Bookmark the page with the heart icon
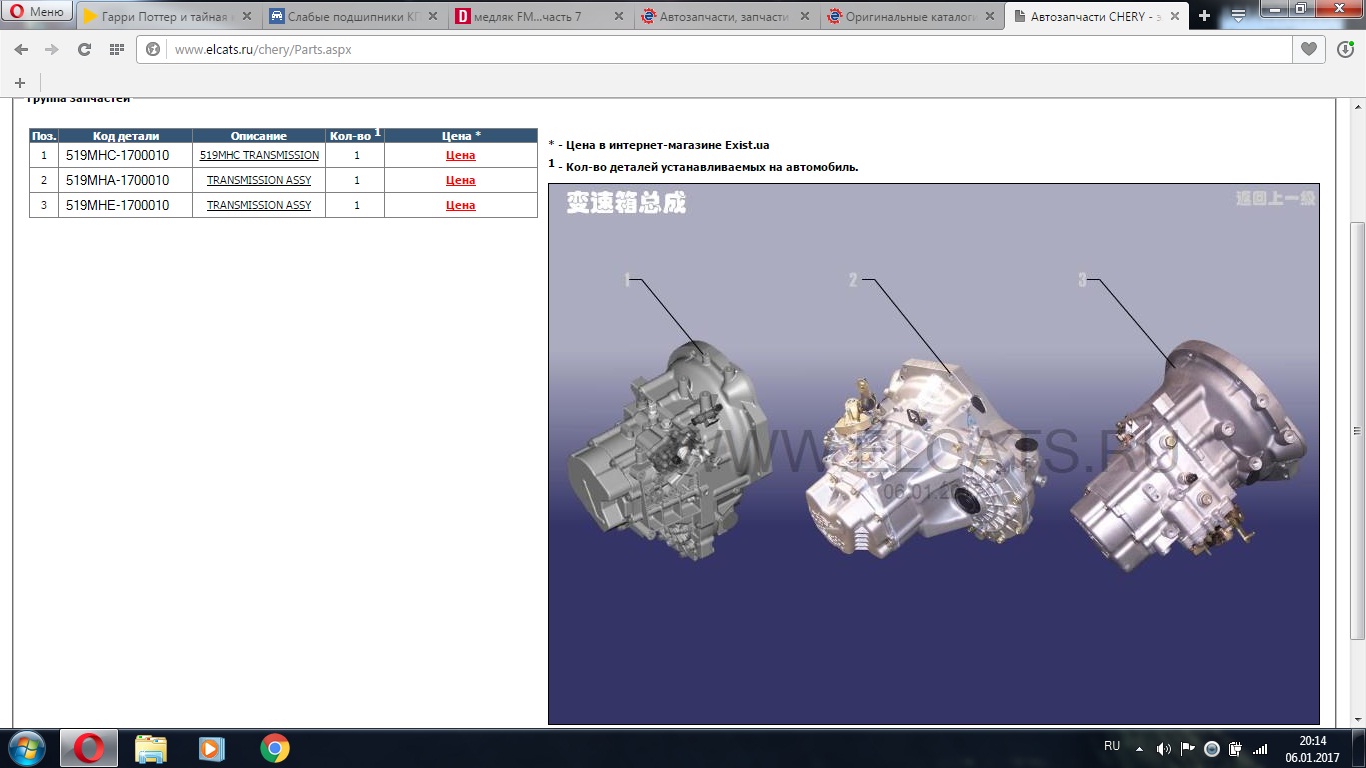The width and height of the screenshot is (1366, 768). pos(1308,49)
